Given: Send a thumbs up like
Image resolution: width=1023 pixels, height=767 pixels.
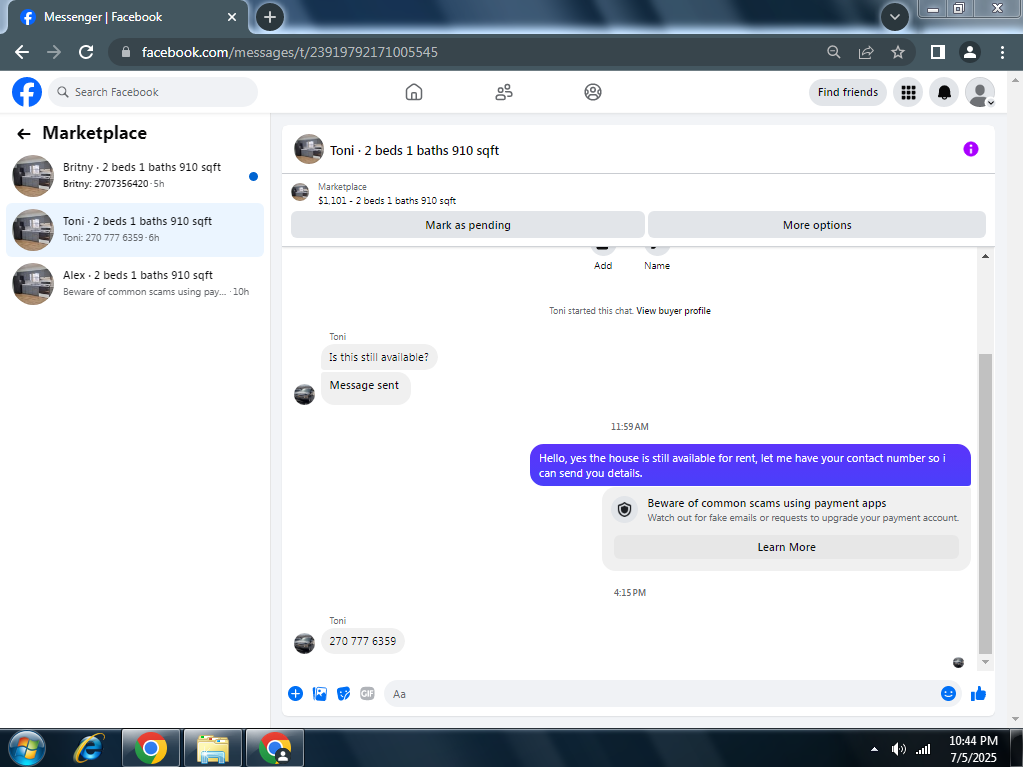Looking at the screenshot, I should tap(978, 693).
